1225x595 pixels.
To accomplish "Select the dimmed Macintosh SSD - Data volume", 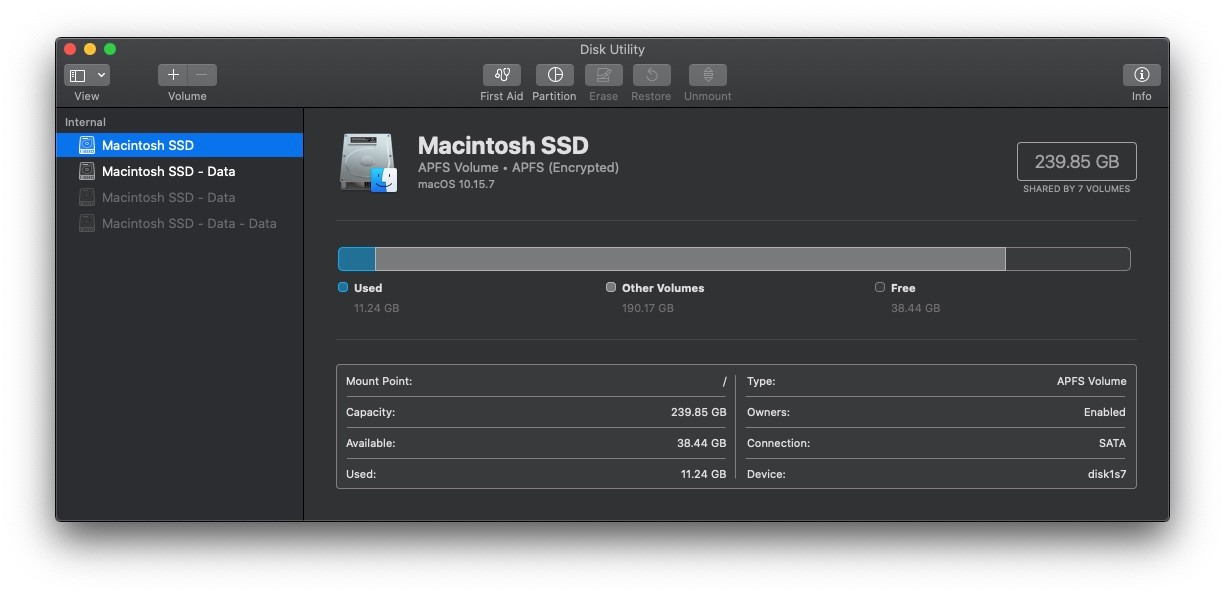I will coord(180,197).
